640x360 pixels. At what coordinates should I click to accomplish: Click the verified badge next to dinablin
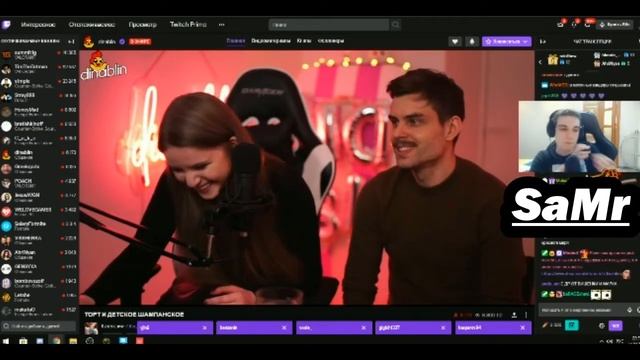(122, 42)
